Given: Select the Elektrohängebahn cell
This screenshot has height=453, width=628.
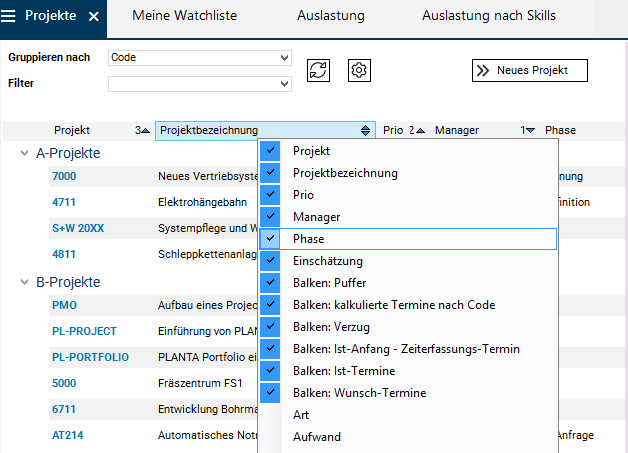Looking at the screenshot, I should (202, 202).
